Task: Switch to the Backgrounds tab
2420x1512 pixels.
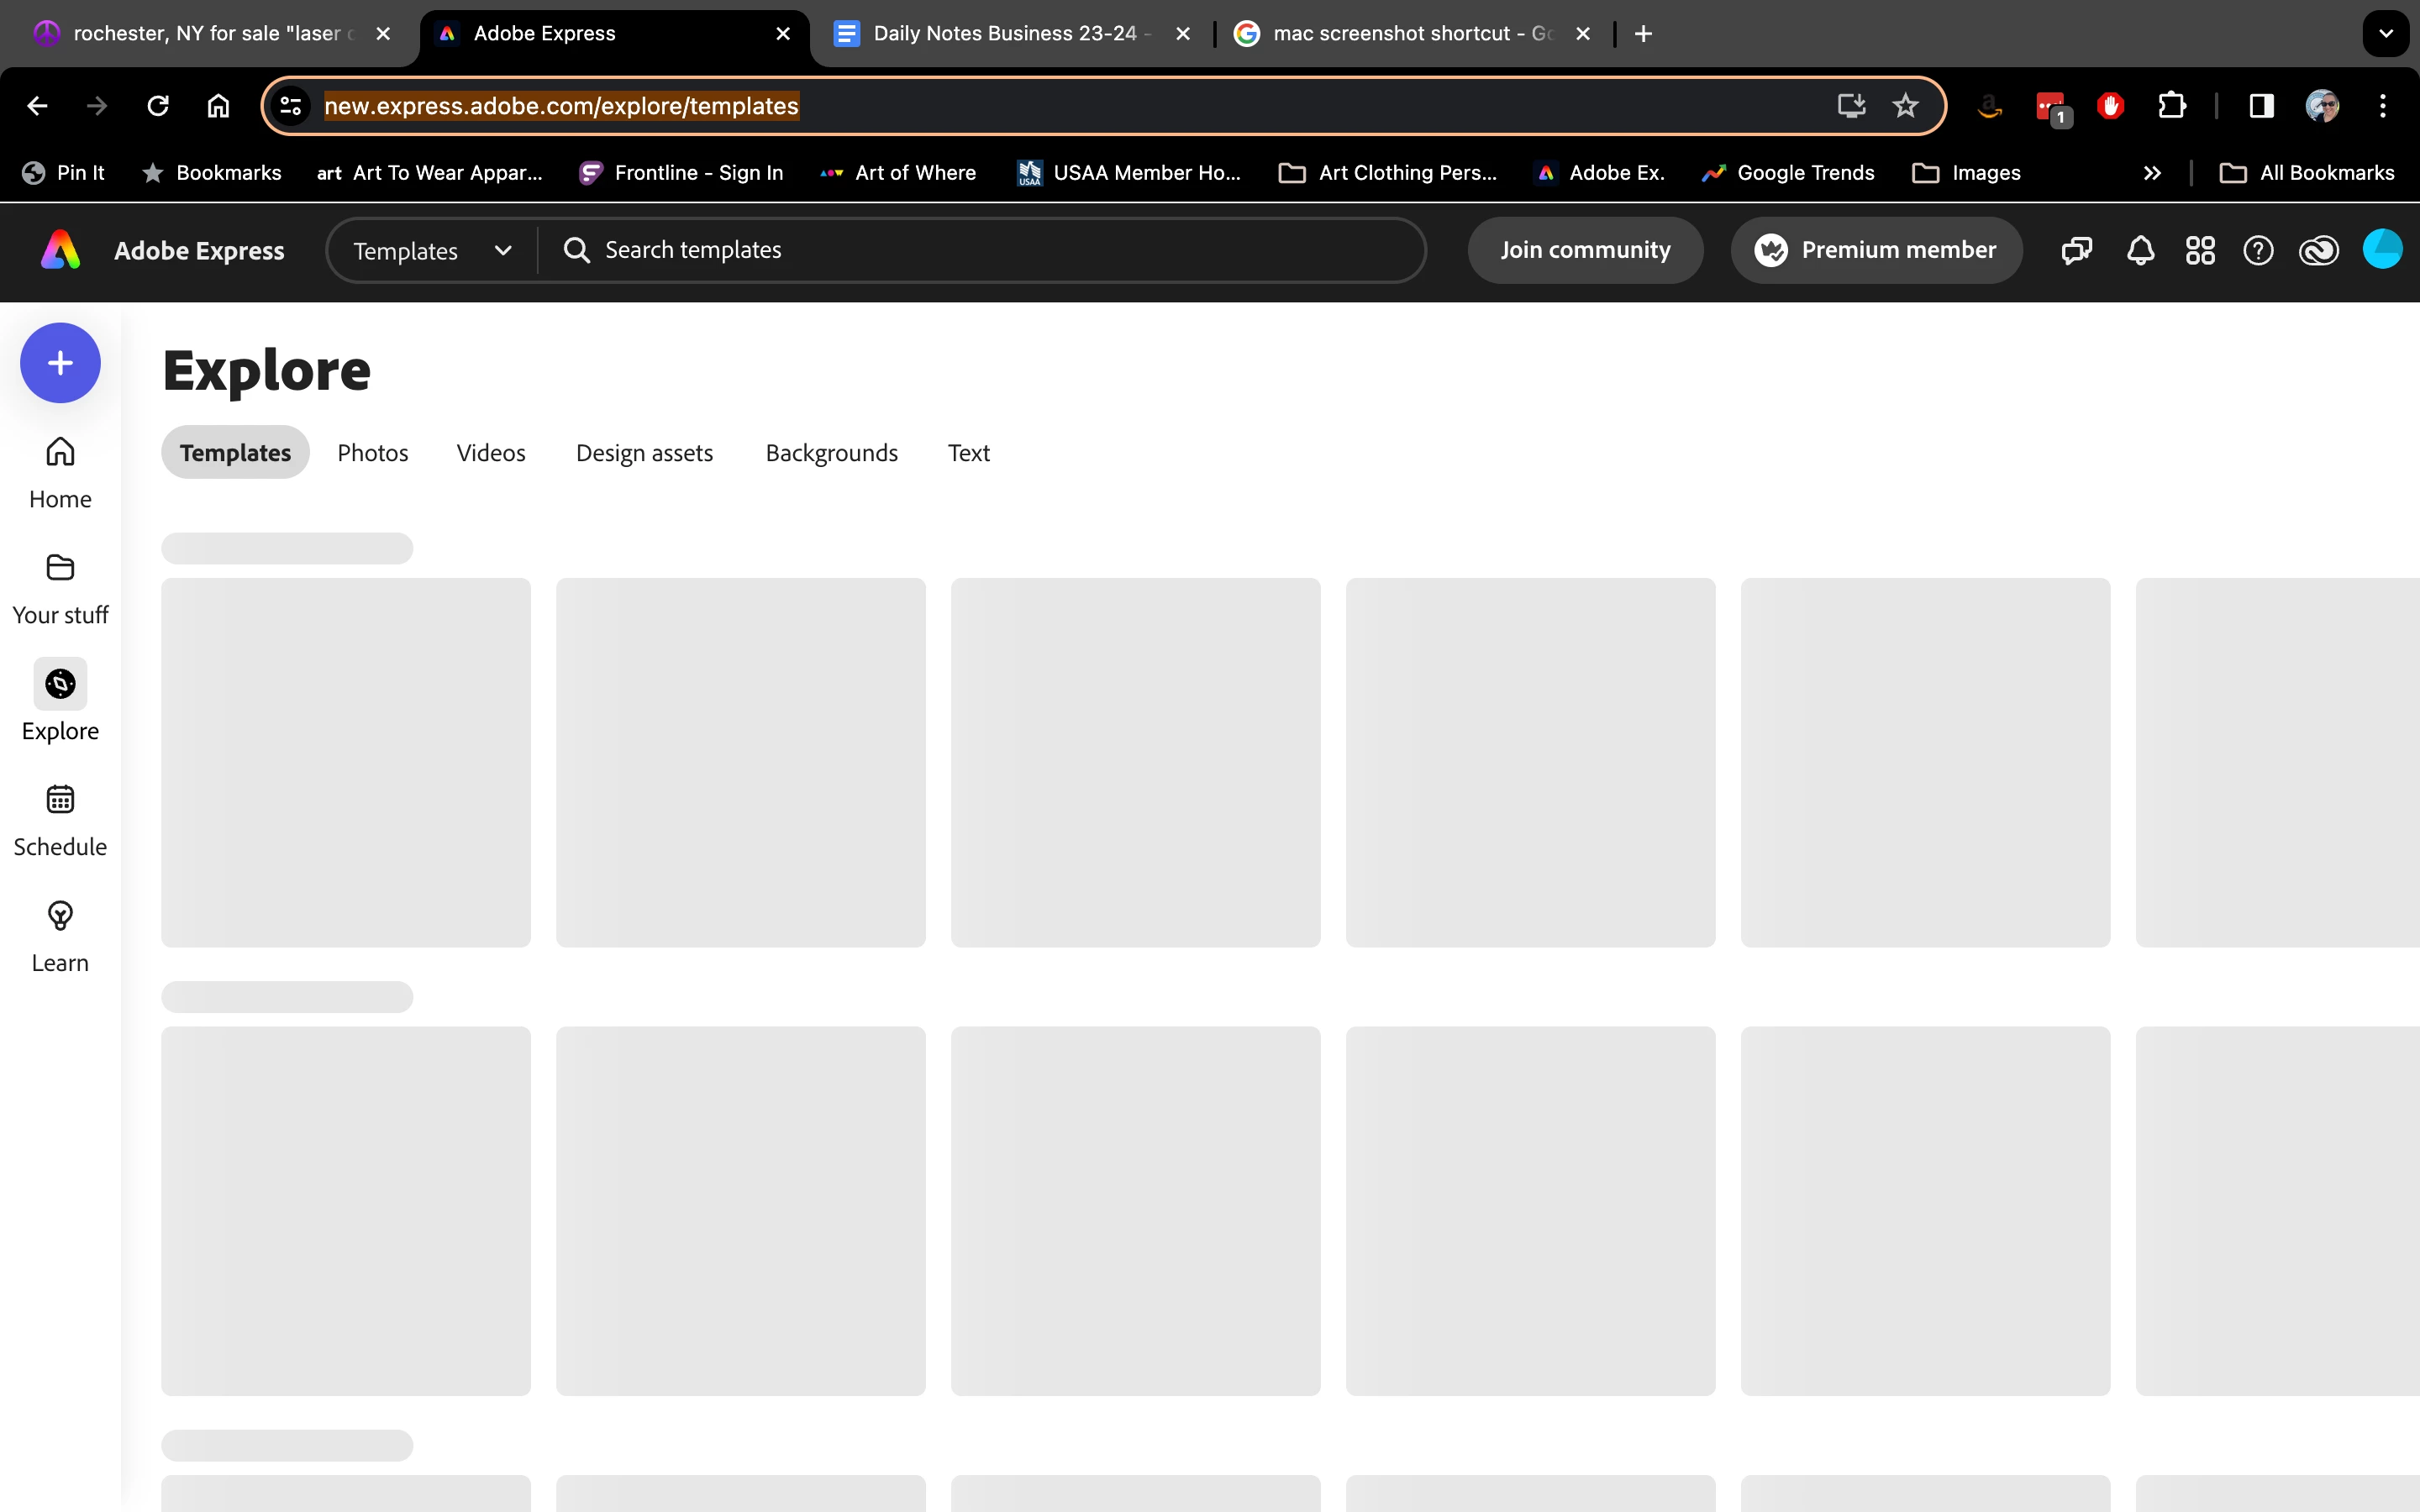Action: coord(831,453)
